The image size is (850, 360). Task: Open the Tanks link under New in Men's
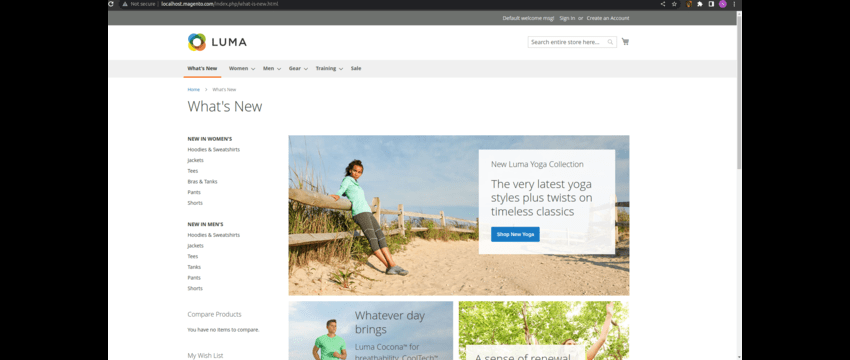[194, 267]
